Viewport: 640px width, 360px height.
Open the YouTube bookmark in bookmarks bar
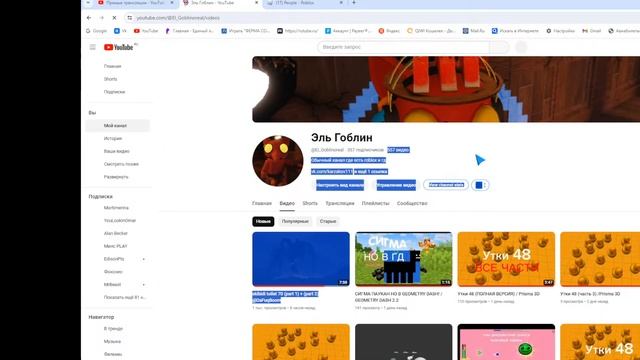(x=146, y=31)
